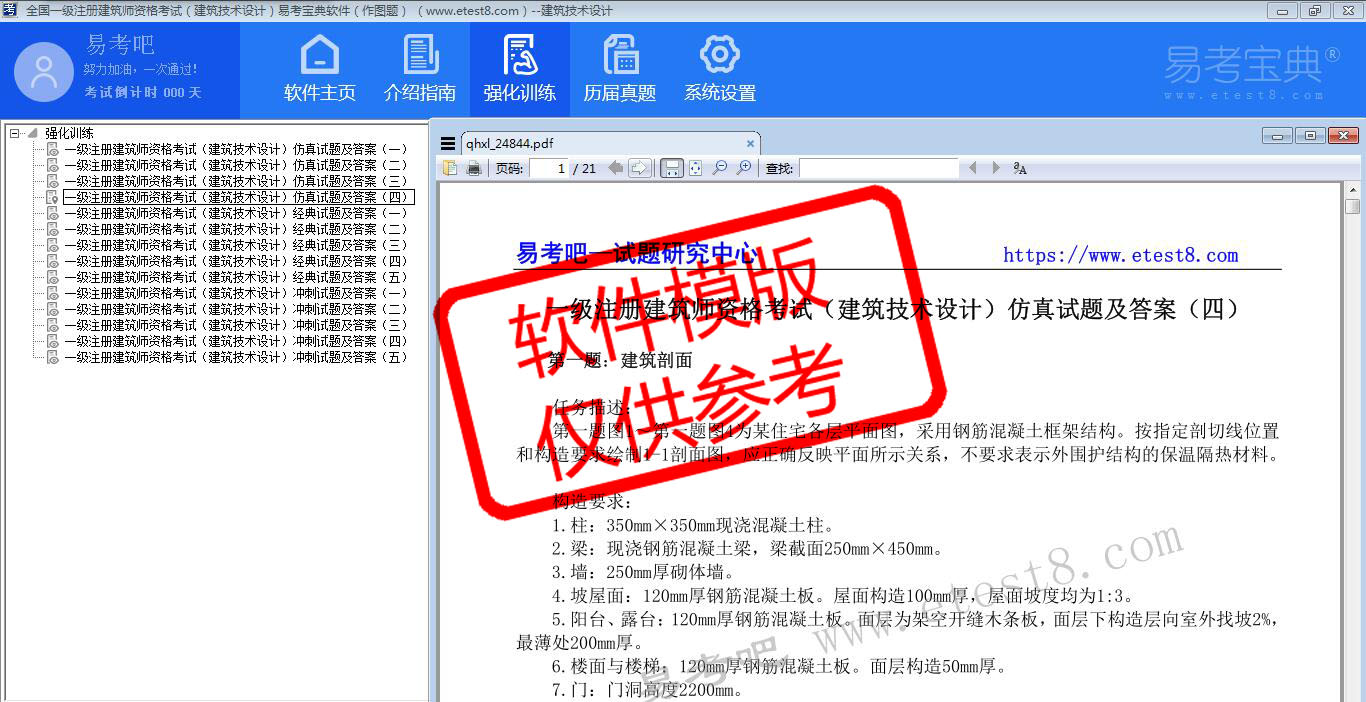Close the qhxl_24844.pdf tab
The height and width of the screenshot is (702, 1366).
point(750,143)
